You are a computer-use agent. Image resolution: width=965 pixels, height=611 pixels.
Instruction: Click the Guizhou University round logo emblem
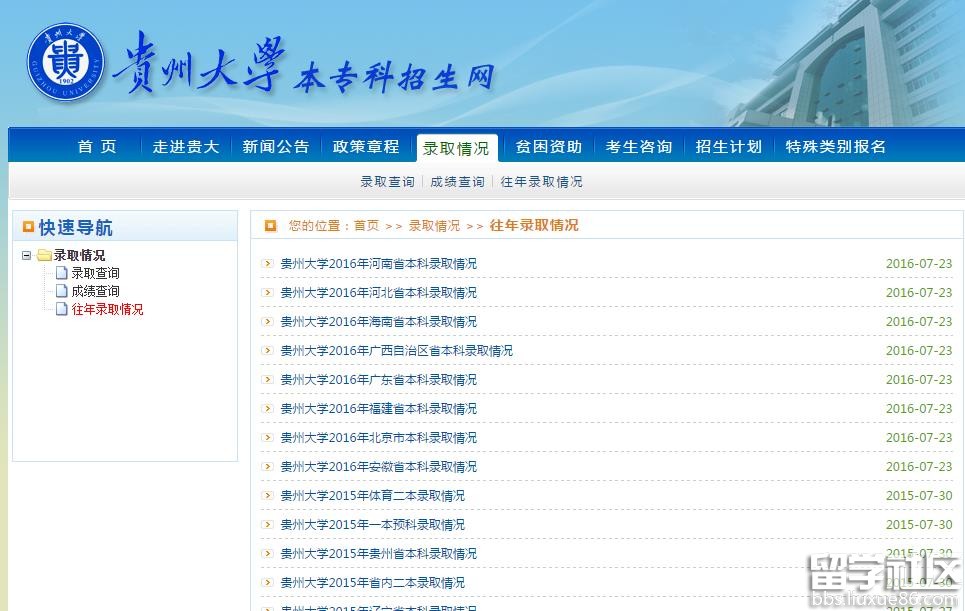coord(66,62)
